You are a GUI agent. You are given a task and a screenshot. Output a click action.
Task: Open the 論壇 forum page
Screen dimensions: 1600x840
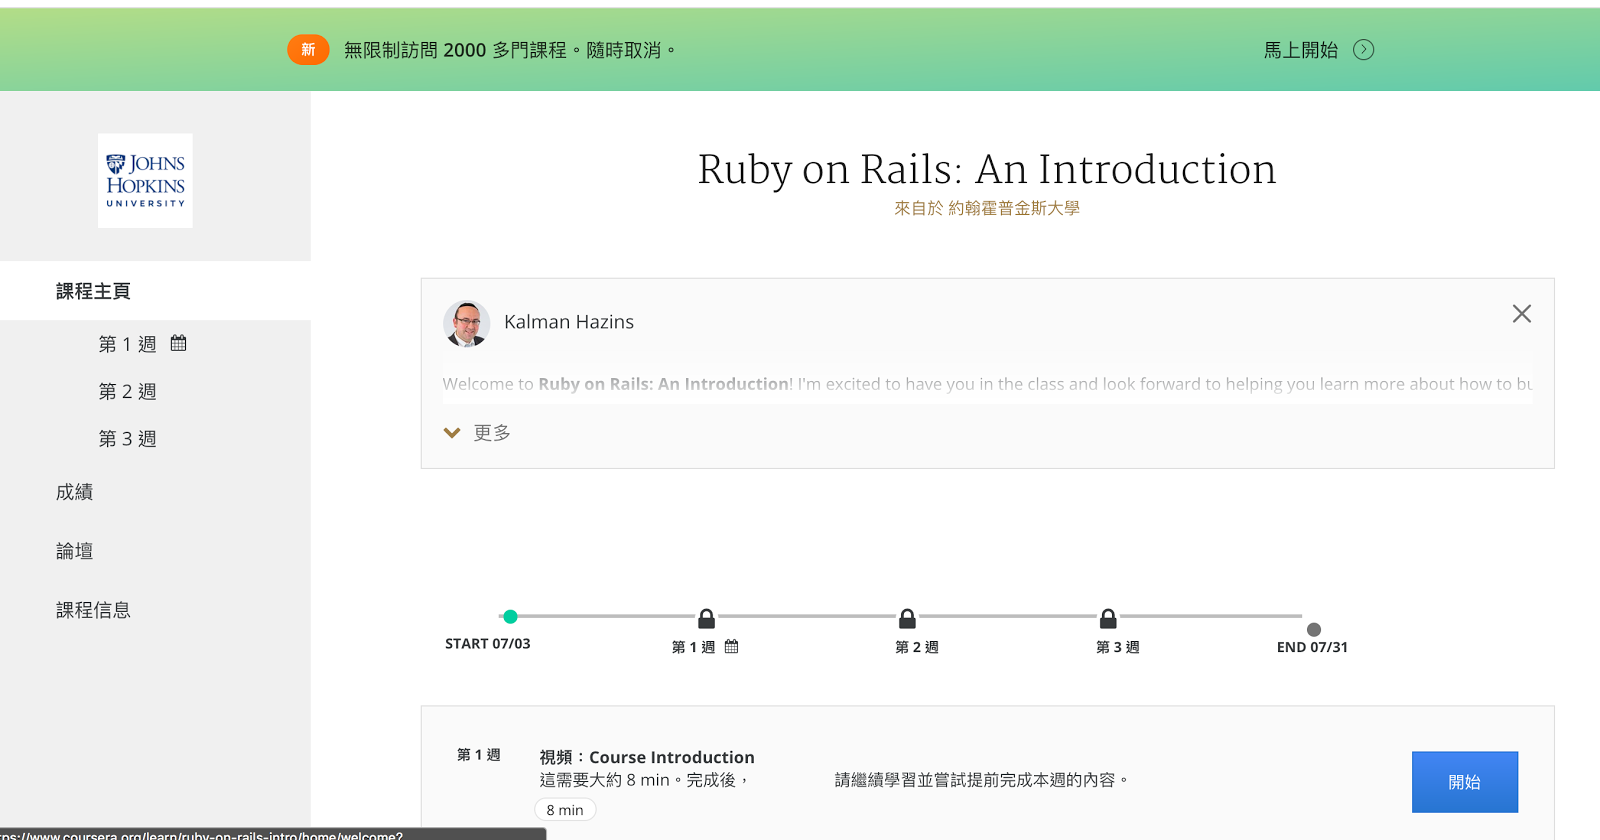tap(75, 551)
